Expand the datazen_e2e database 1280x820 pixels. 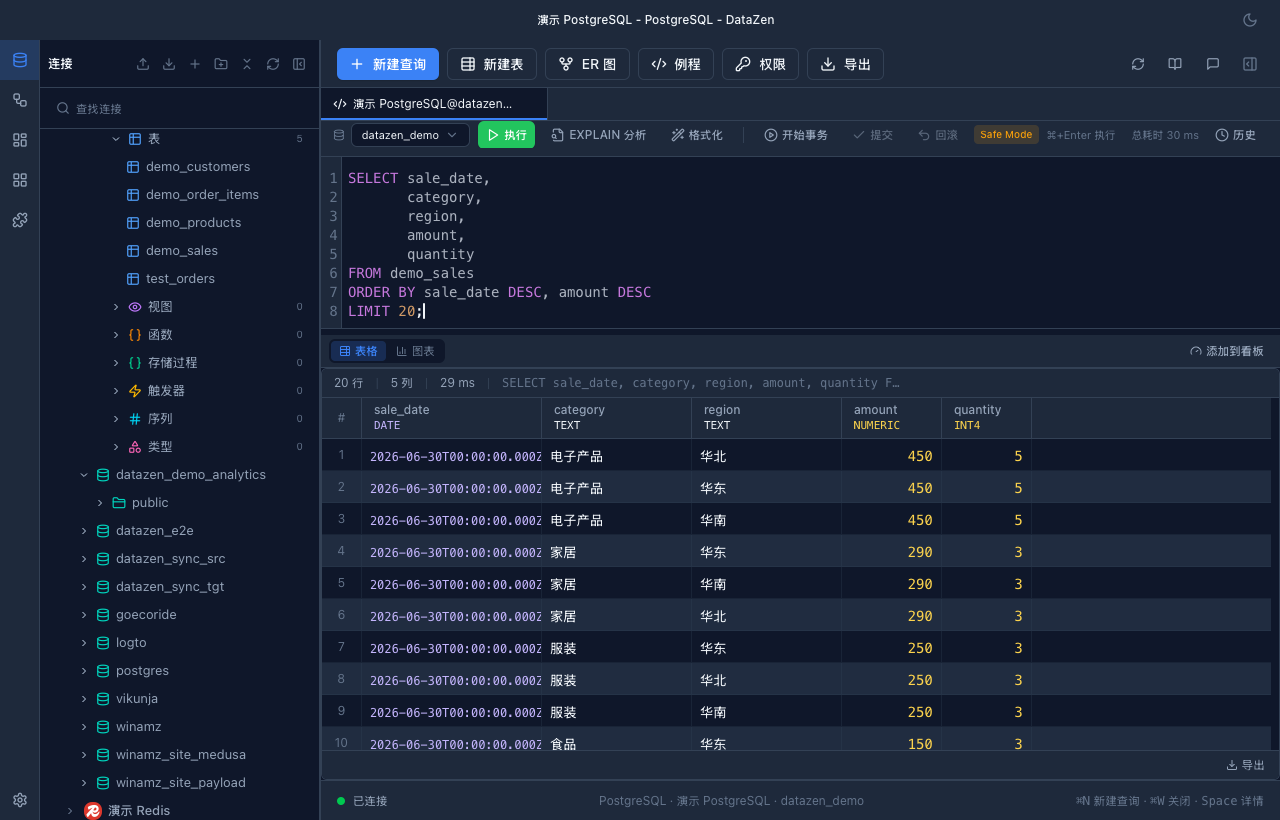pos(84,531)
